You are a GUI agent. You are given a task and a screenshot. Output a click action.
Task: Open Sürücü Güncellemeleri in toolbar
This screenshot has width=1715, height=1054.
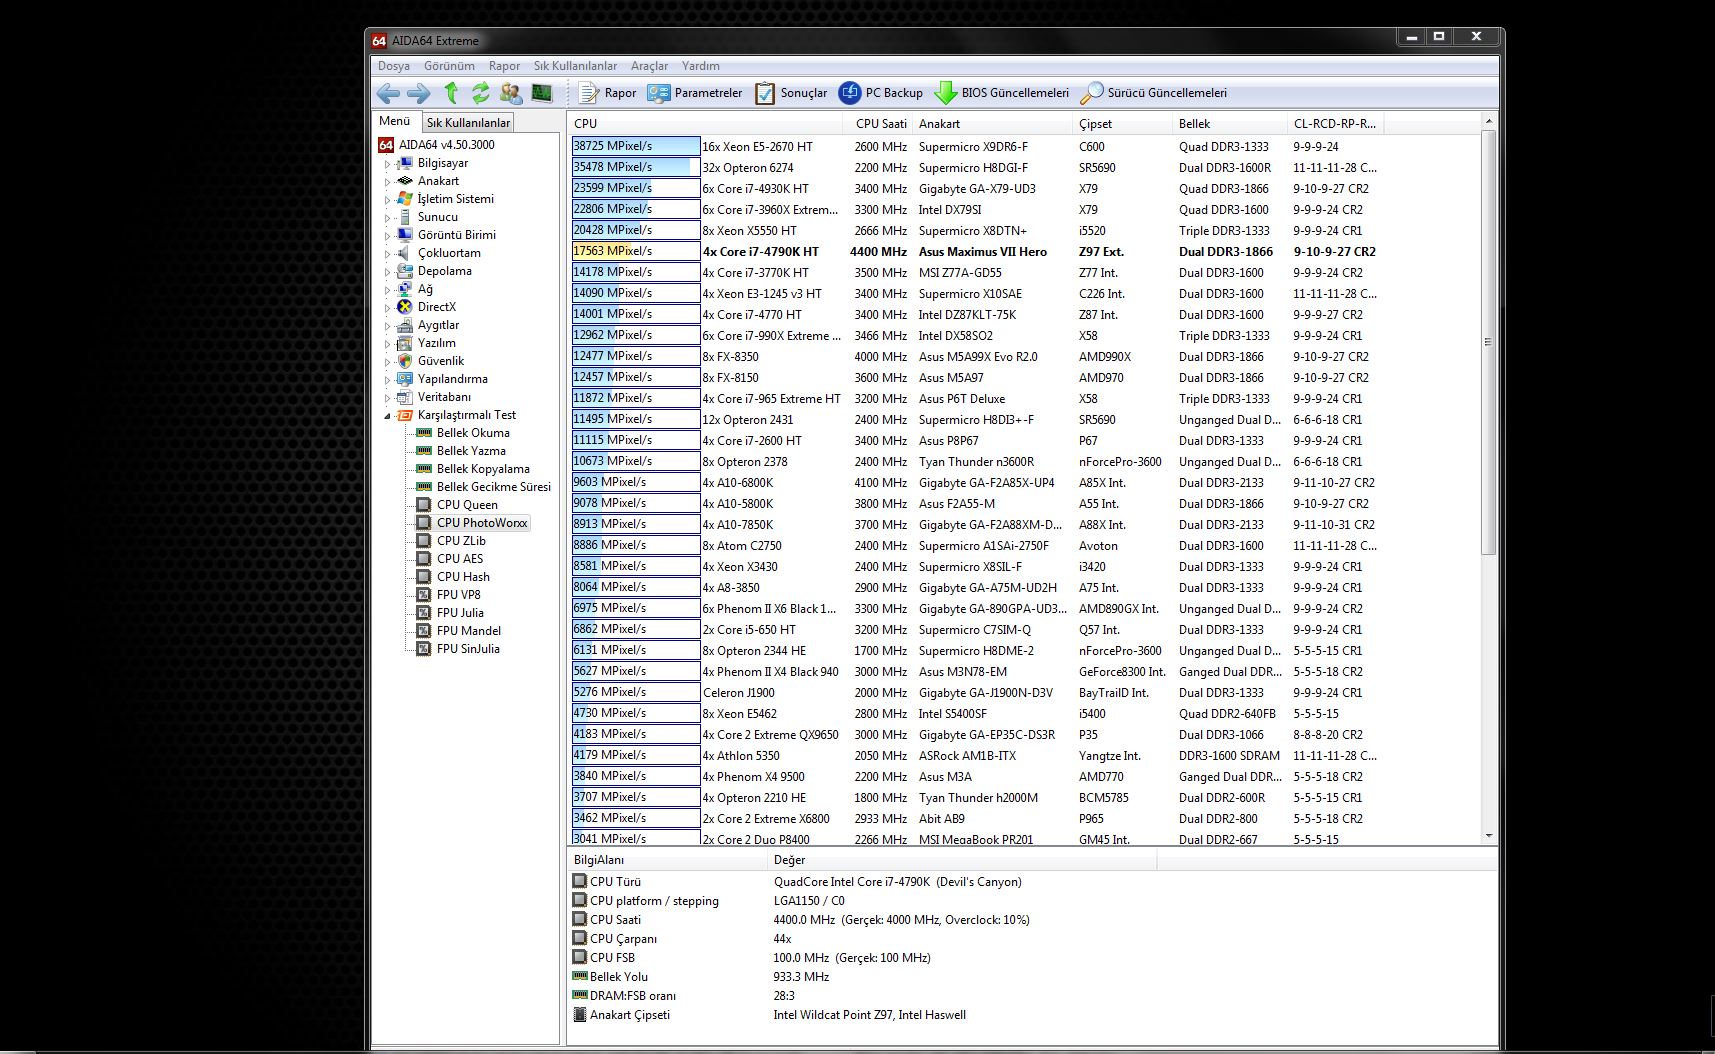[1154, 93]
